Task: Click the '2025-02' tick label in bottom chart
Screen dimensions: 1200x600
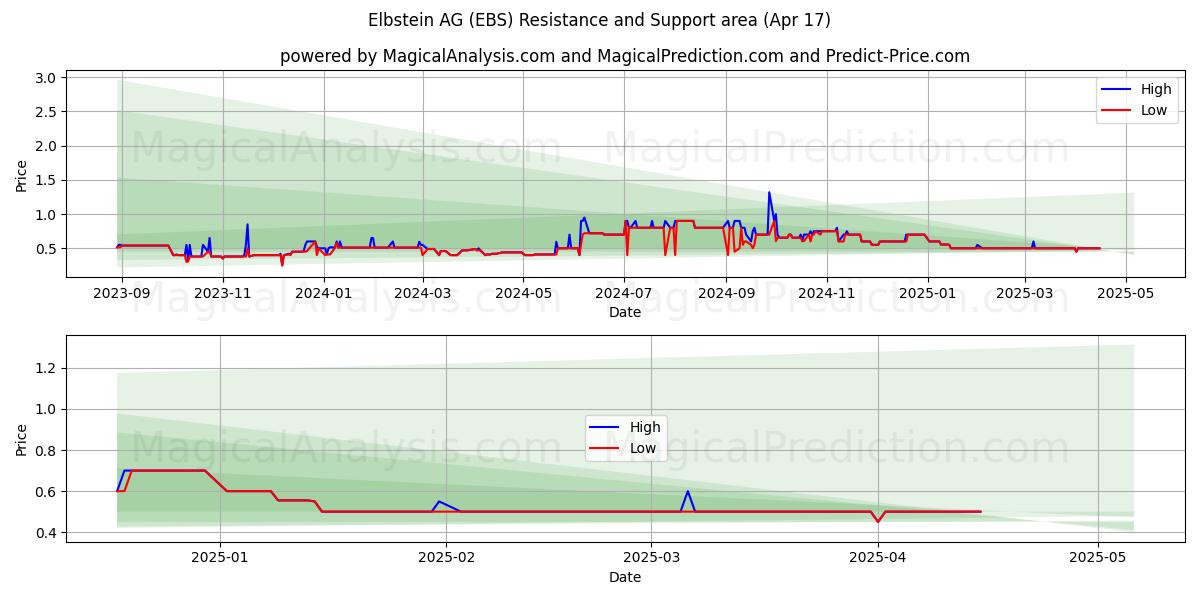Action: coord(446,558)
